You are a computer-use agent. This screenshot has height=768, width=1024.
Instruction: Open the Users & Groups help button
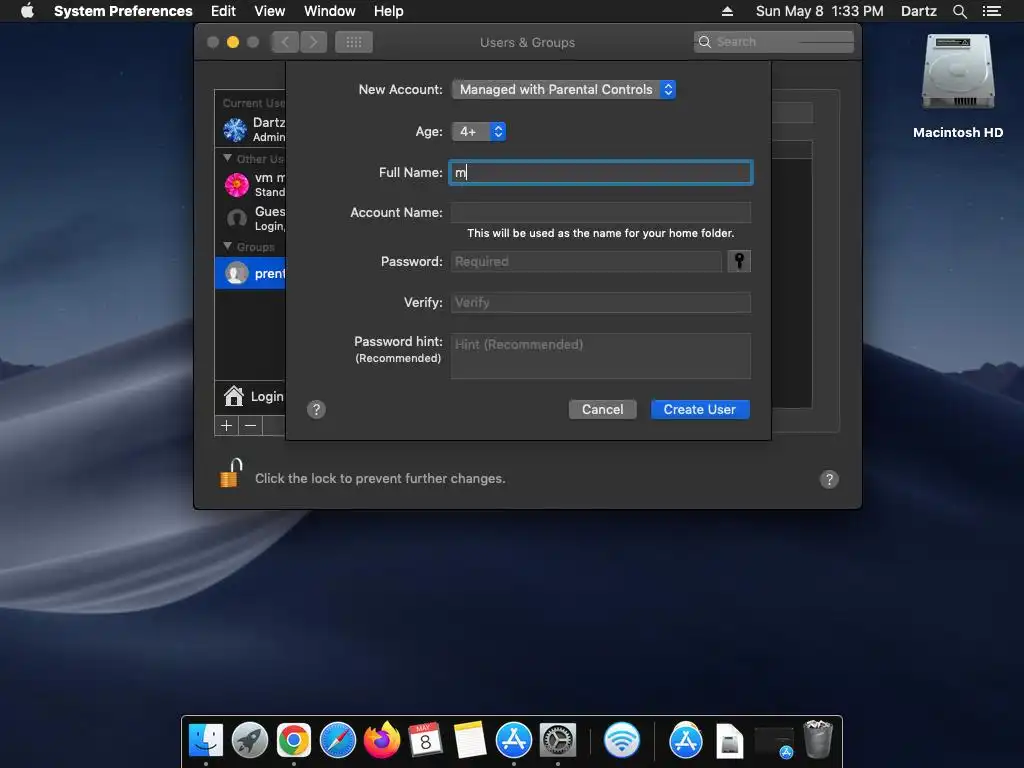click(x=829, y=479)
